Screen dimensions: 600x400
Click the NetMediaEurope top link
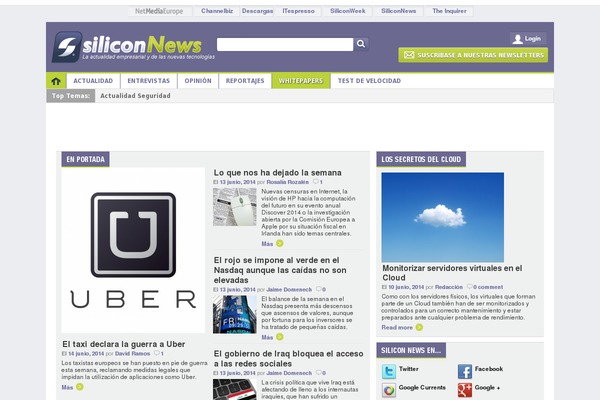pyautogui.click(x=159, y=11)
